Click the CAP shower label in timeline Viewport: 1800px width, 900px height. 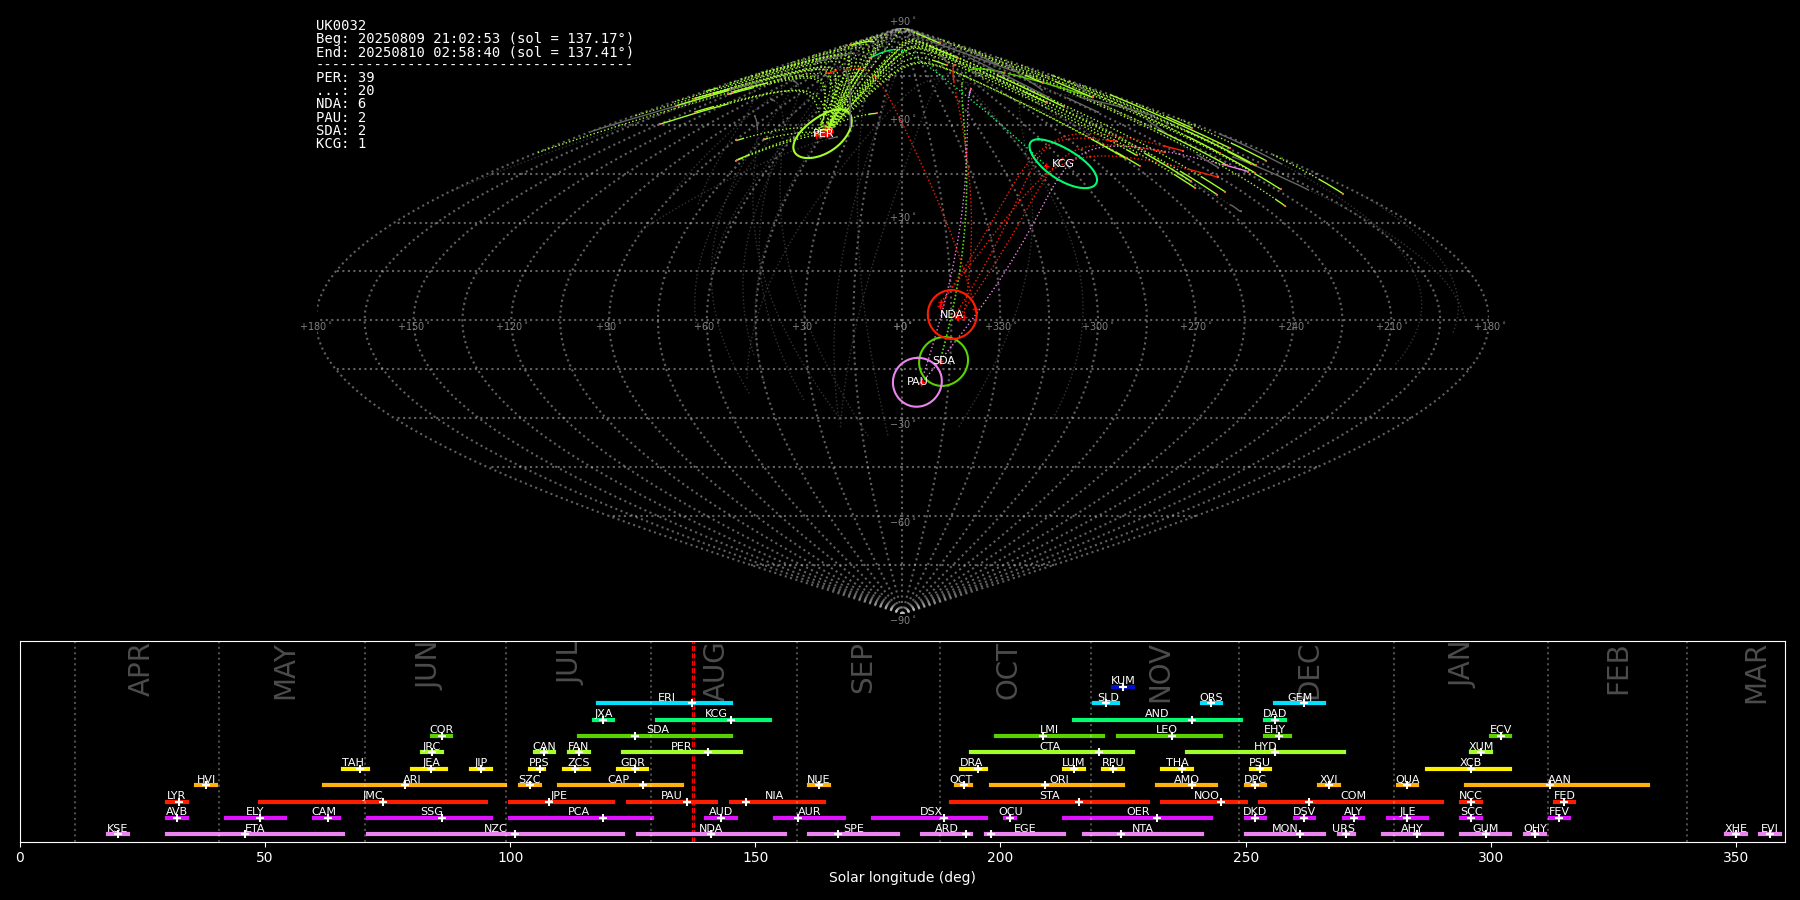click(619, 780)
